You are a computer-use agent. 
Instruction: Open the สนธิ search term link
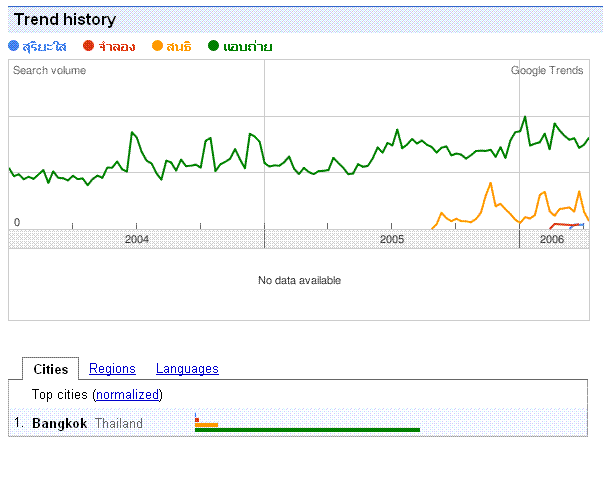coord(179,47)
